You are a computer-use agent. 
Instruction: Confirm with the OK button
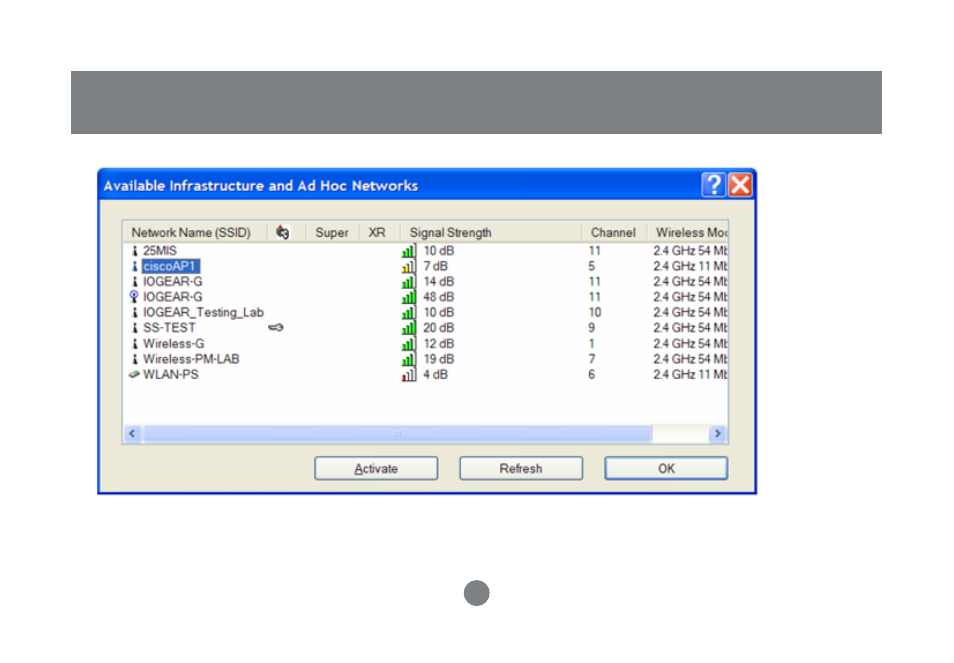click(666, 468)
